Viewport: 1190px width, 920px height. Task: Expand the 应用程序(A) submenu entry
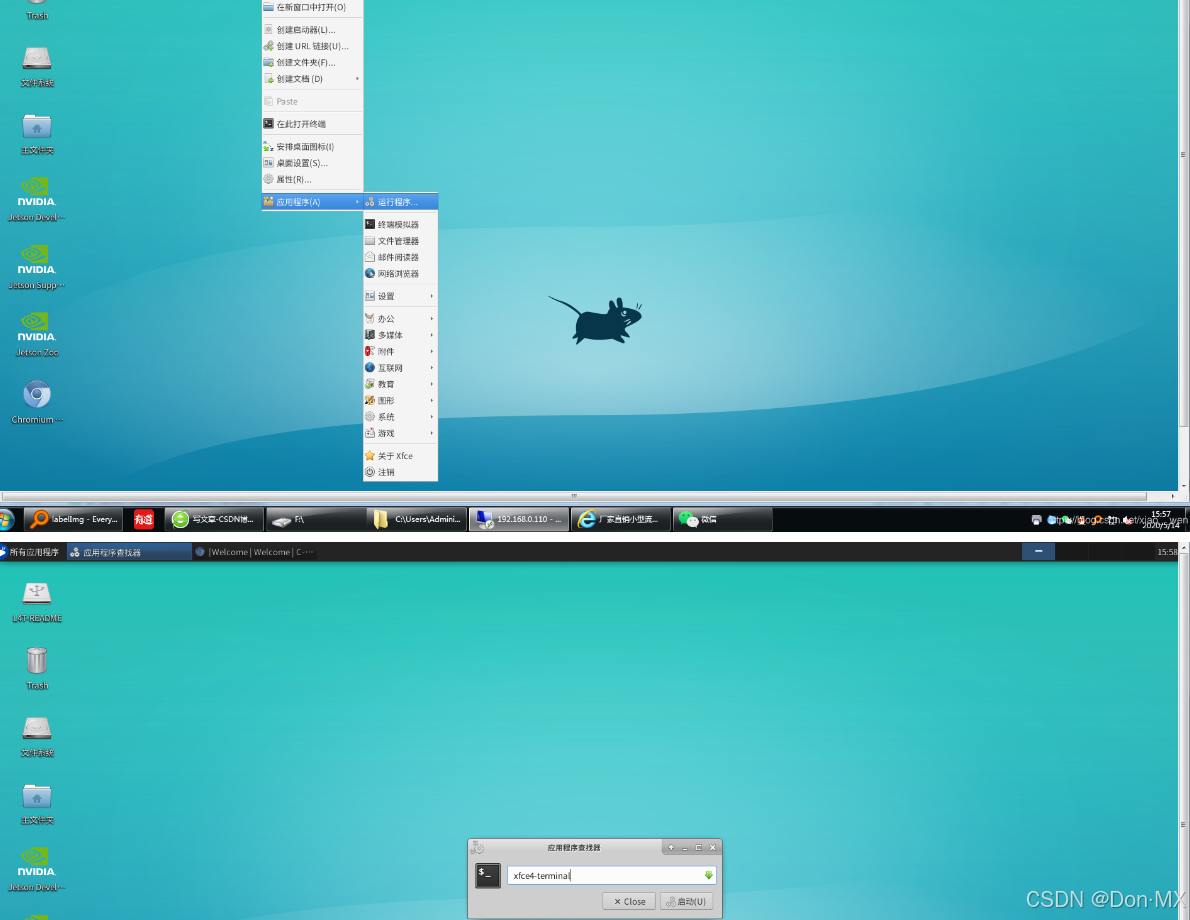pos(313,202)
